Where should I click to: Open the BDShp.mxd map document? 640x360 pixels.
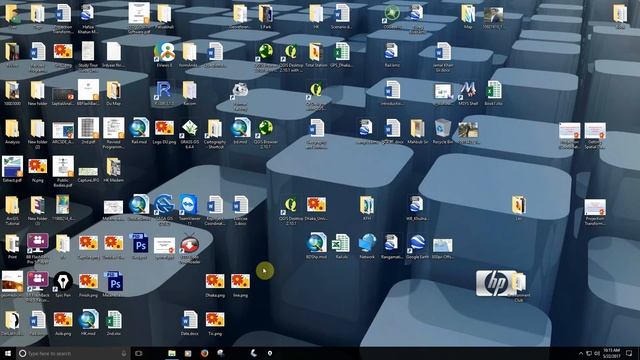[x=316, y=244]
